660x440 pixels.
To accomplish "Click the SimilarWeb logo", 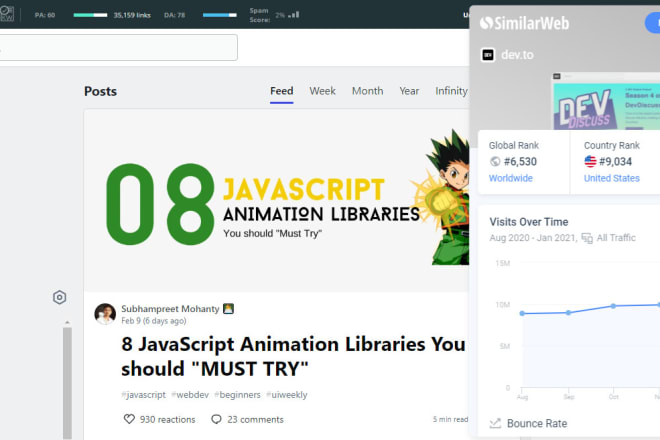I will tap(524, 23).
